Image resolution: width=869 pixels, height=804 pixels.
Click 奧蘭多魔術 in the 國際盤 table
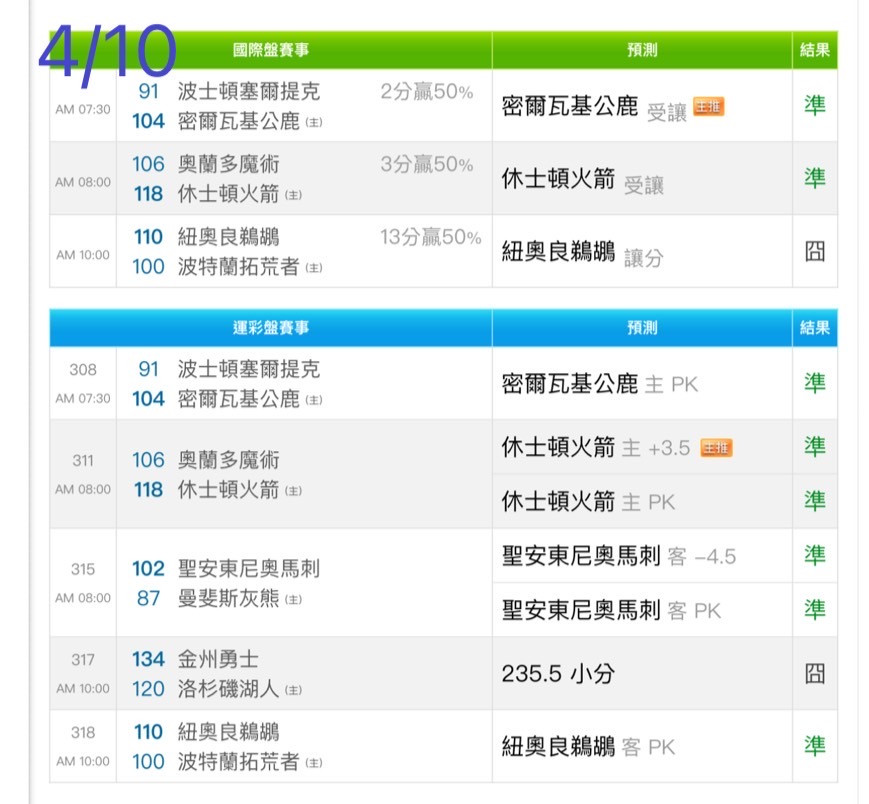pos(228,165)
